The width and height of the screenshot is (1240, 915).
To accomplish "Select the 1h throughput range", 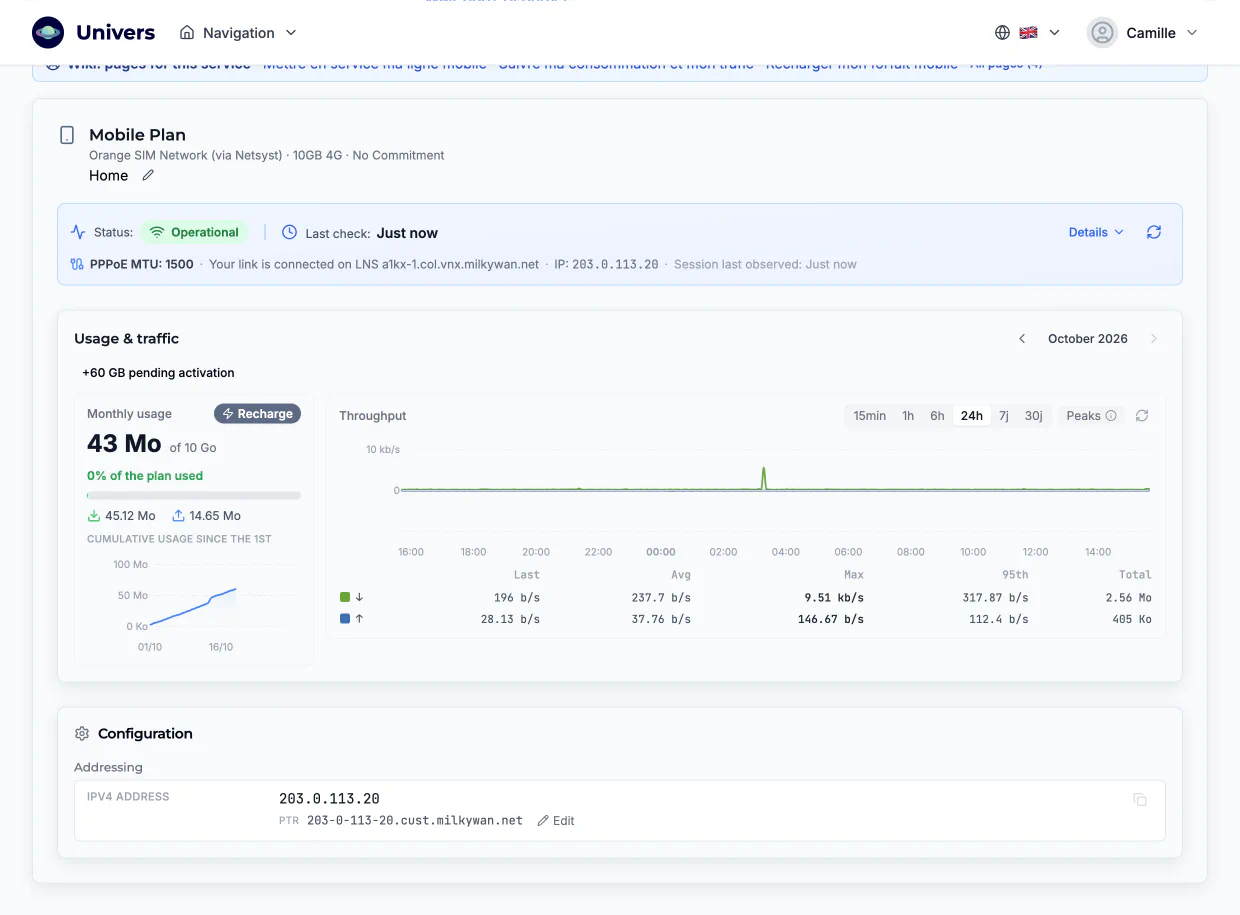I will (x=908, y=416).
